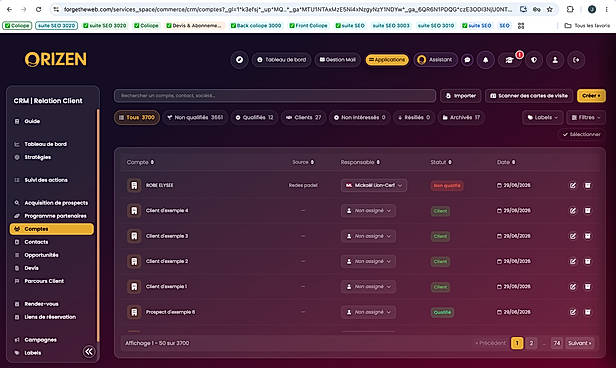Edit the Prospect d'exemple 8 row

pyautogui.click(x=573, y=312)
